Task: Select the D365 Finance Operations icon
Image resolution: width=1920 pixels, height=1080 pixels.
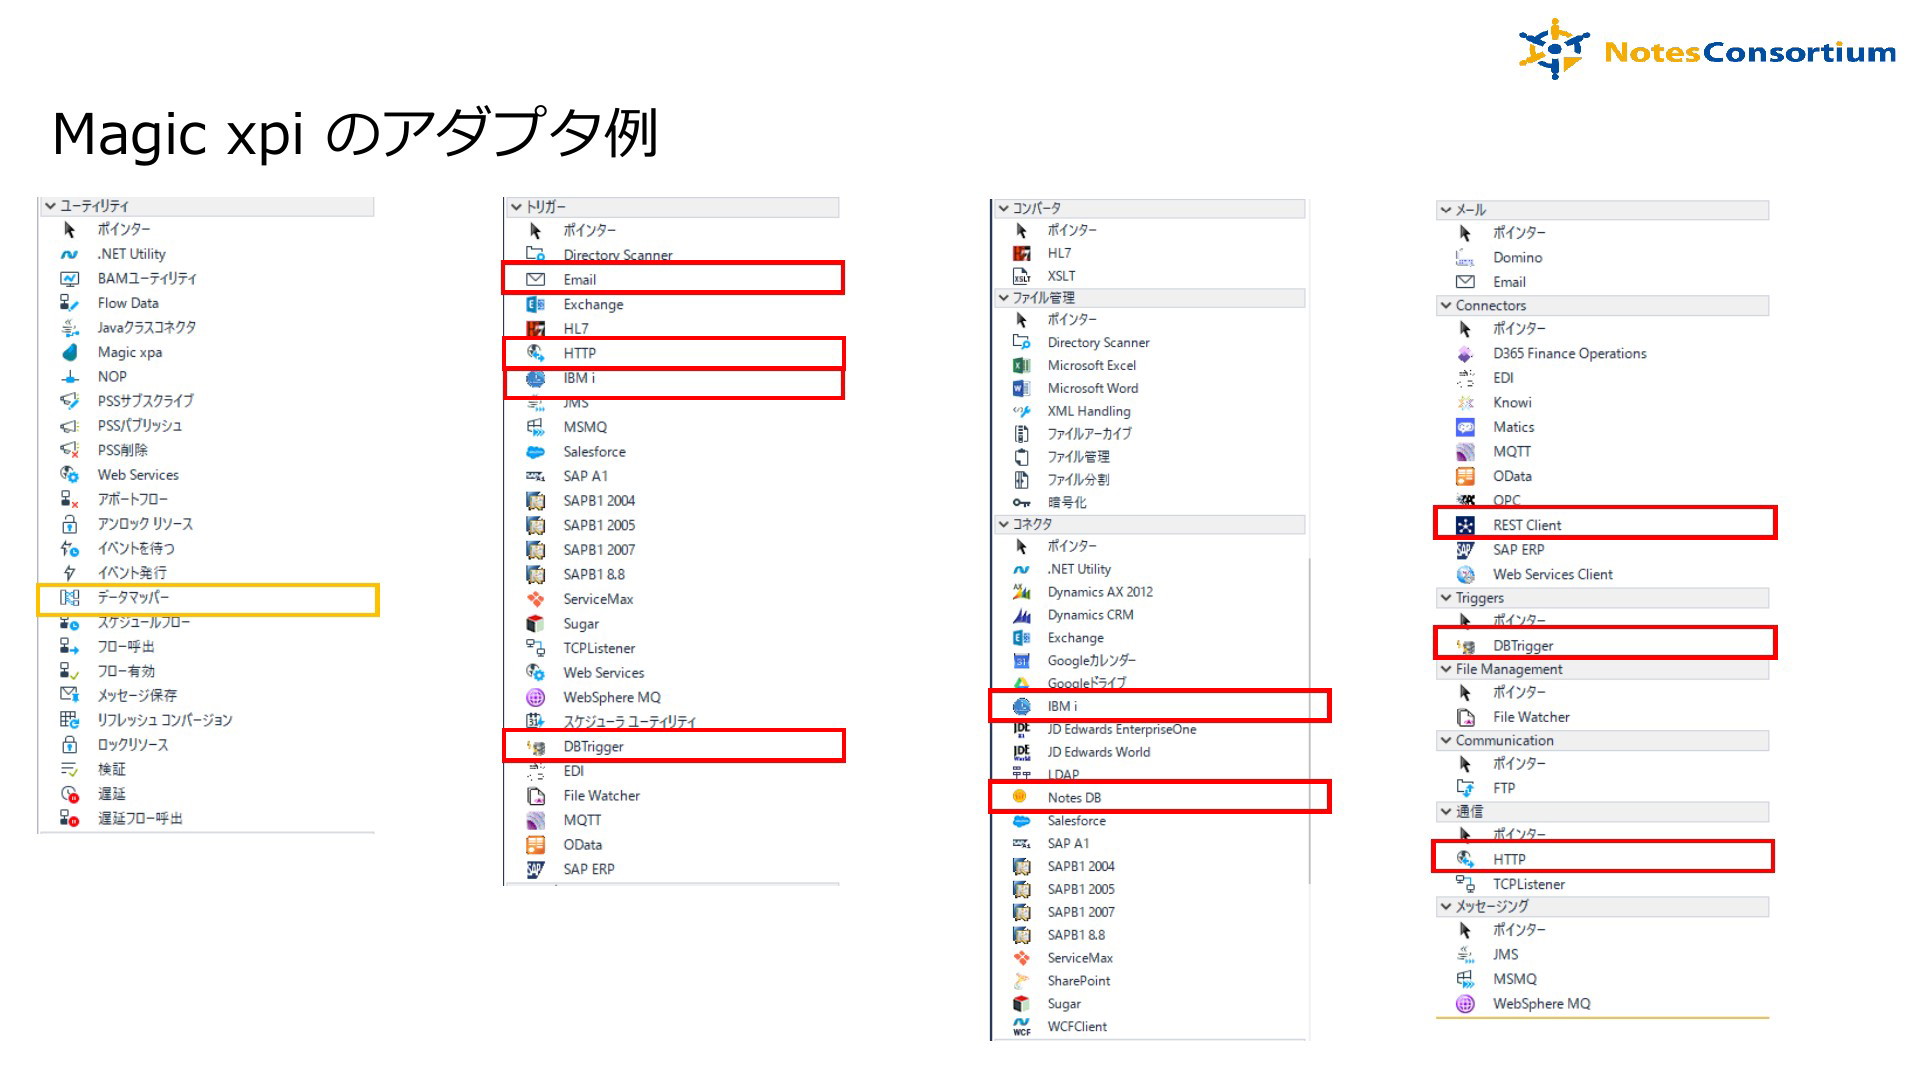Action: pos(1465,354)
